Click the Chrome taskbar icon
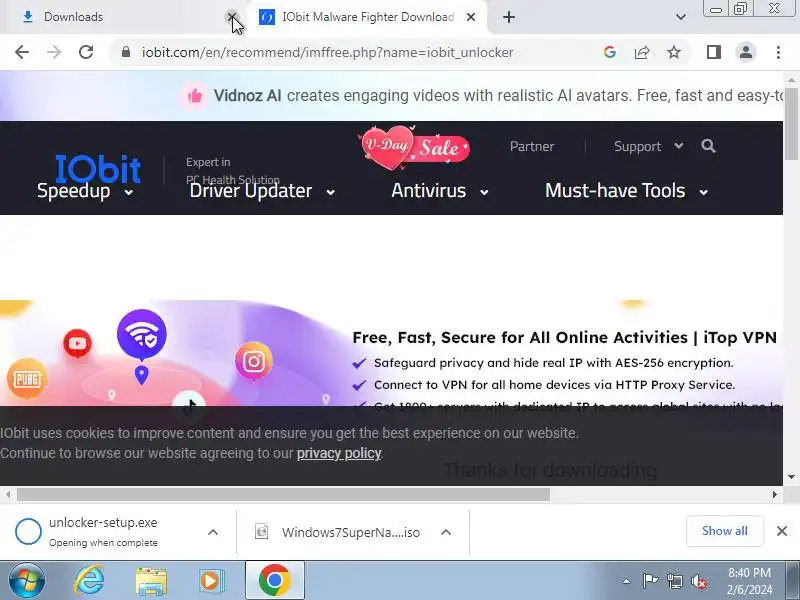800x600 pixels. point(274,581)
